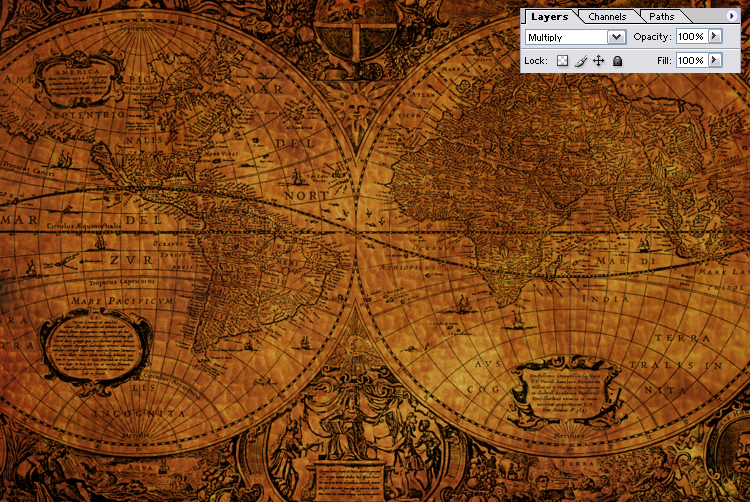Select the Layers tab

click(x=548, y=17)
